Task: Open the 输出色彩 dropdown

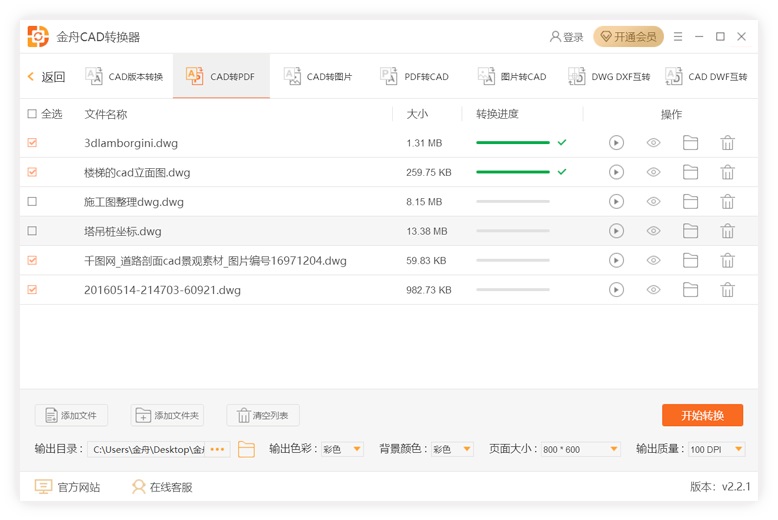Action: 342,449
